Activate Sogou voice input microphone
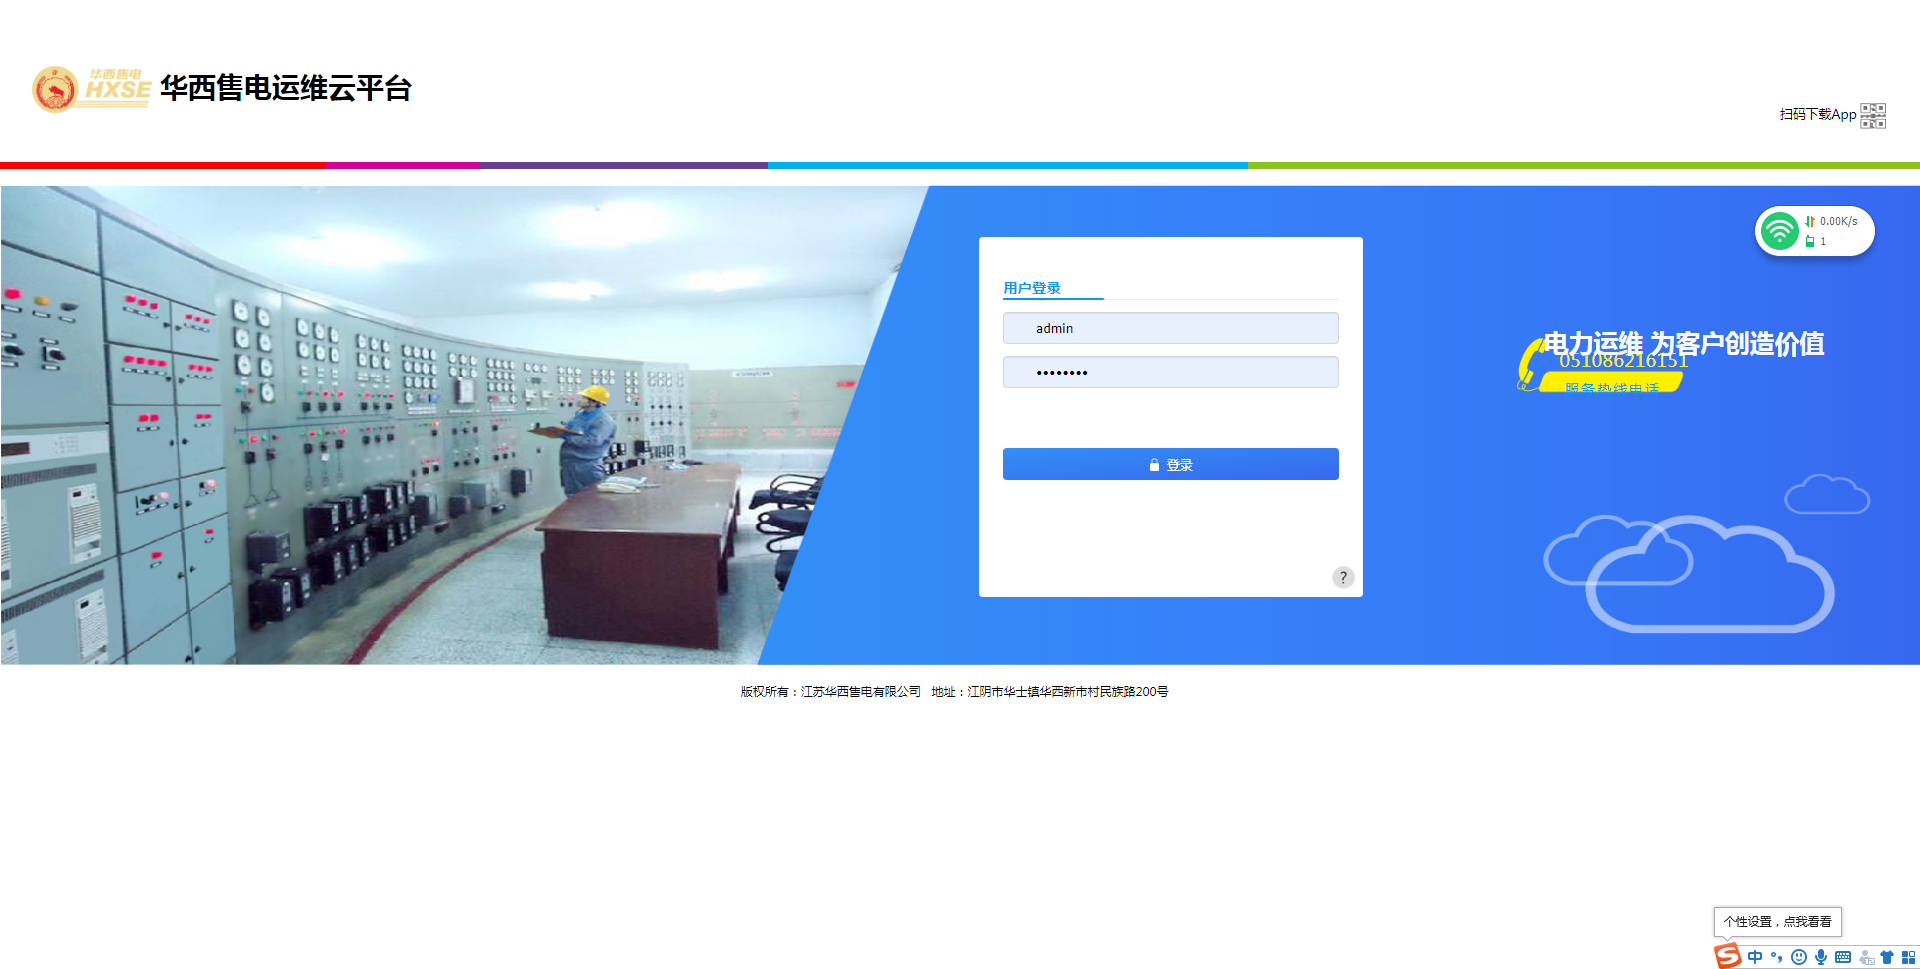Screen dimensions: 1920x969 point(1821,957)
